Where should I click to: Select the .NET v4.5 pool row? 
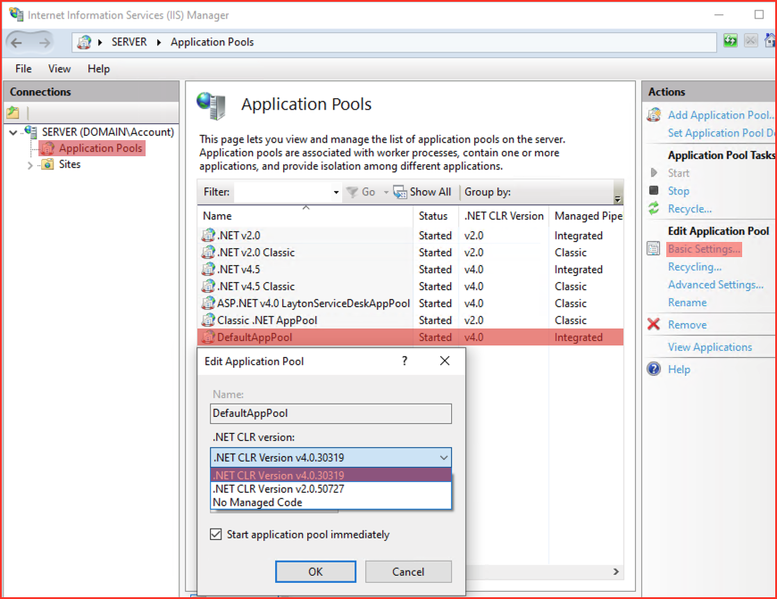[410, 269]
